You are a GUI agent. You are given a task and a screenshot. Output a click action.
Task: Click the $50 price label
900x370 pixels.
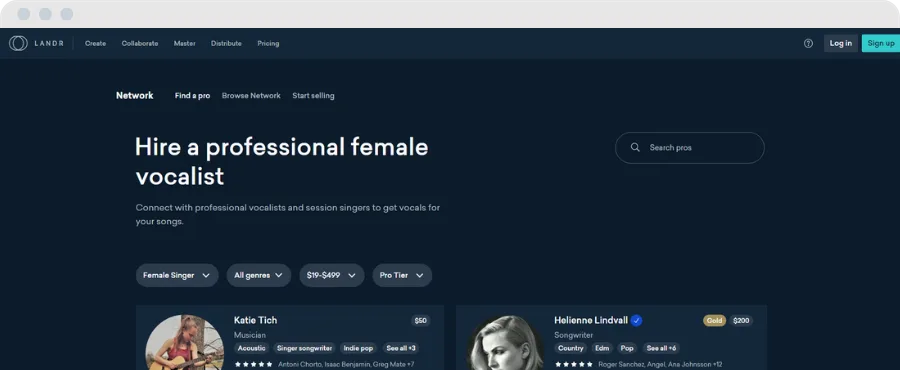coord(421,321)
